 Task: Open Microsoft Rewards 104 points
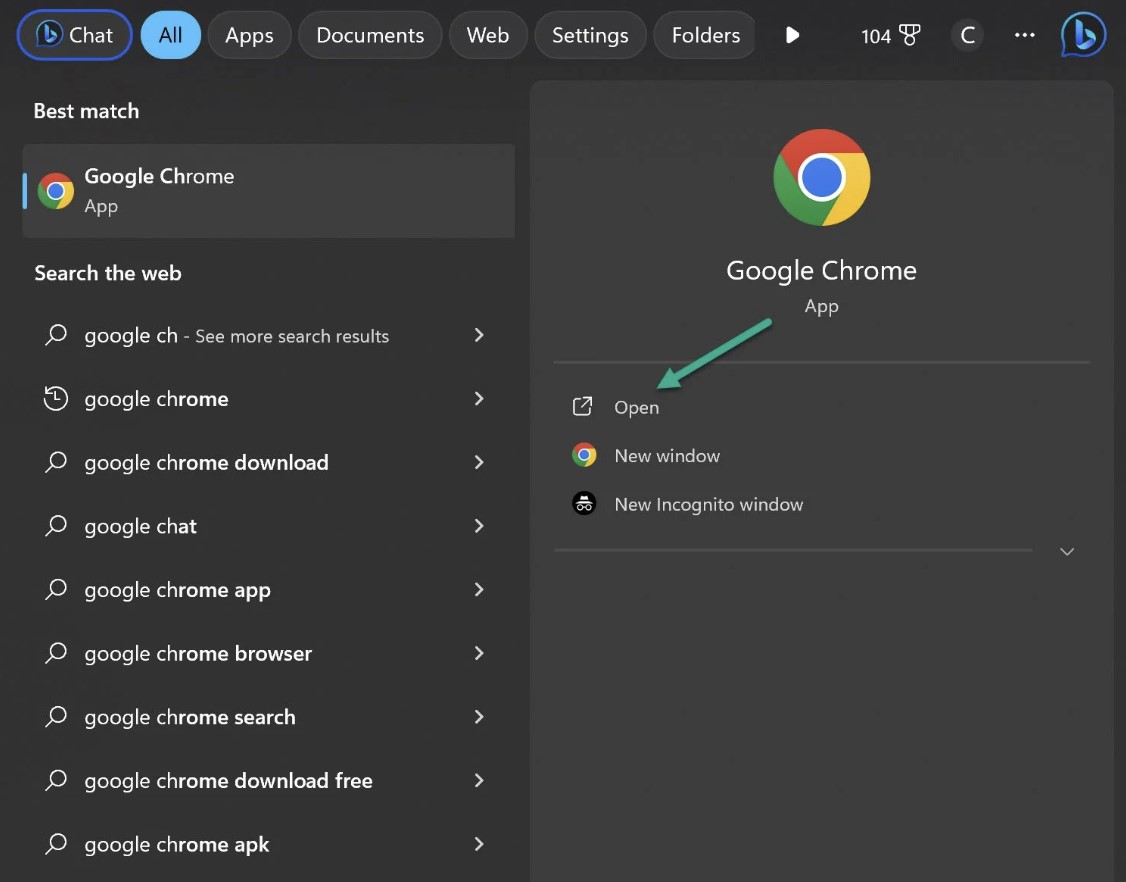[890, 35]
